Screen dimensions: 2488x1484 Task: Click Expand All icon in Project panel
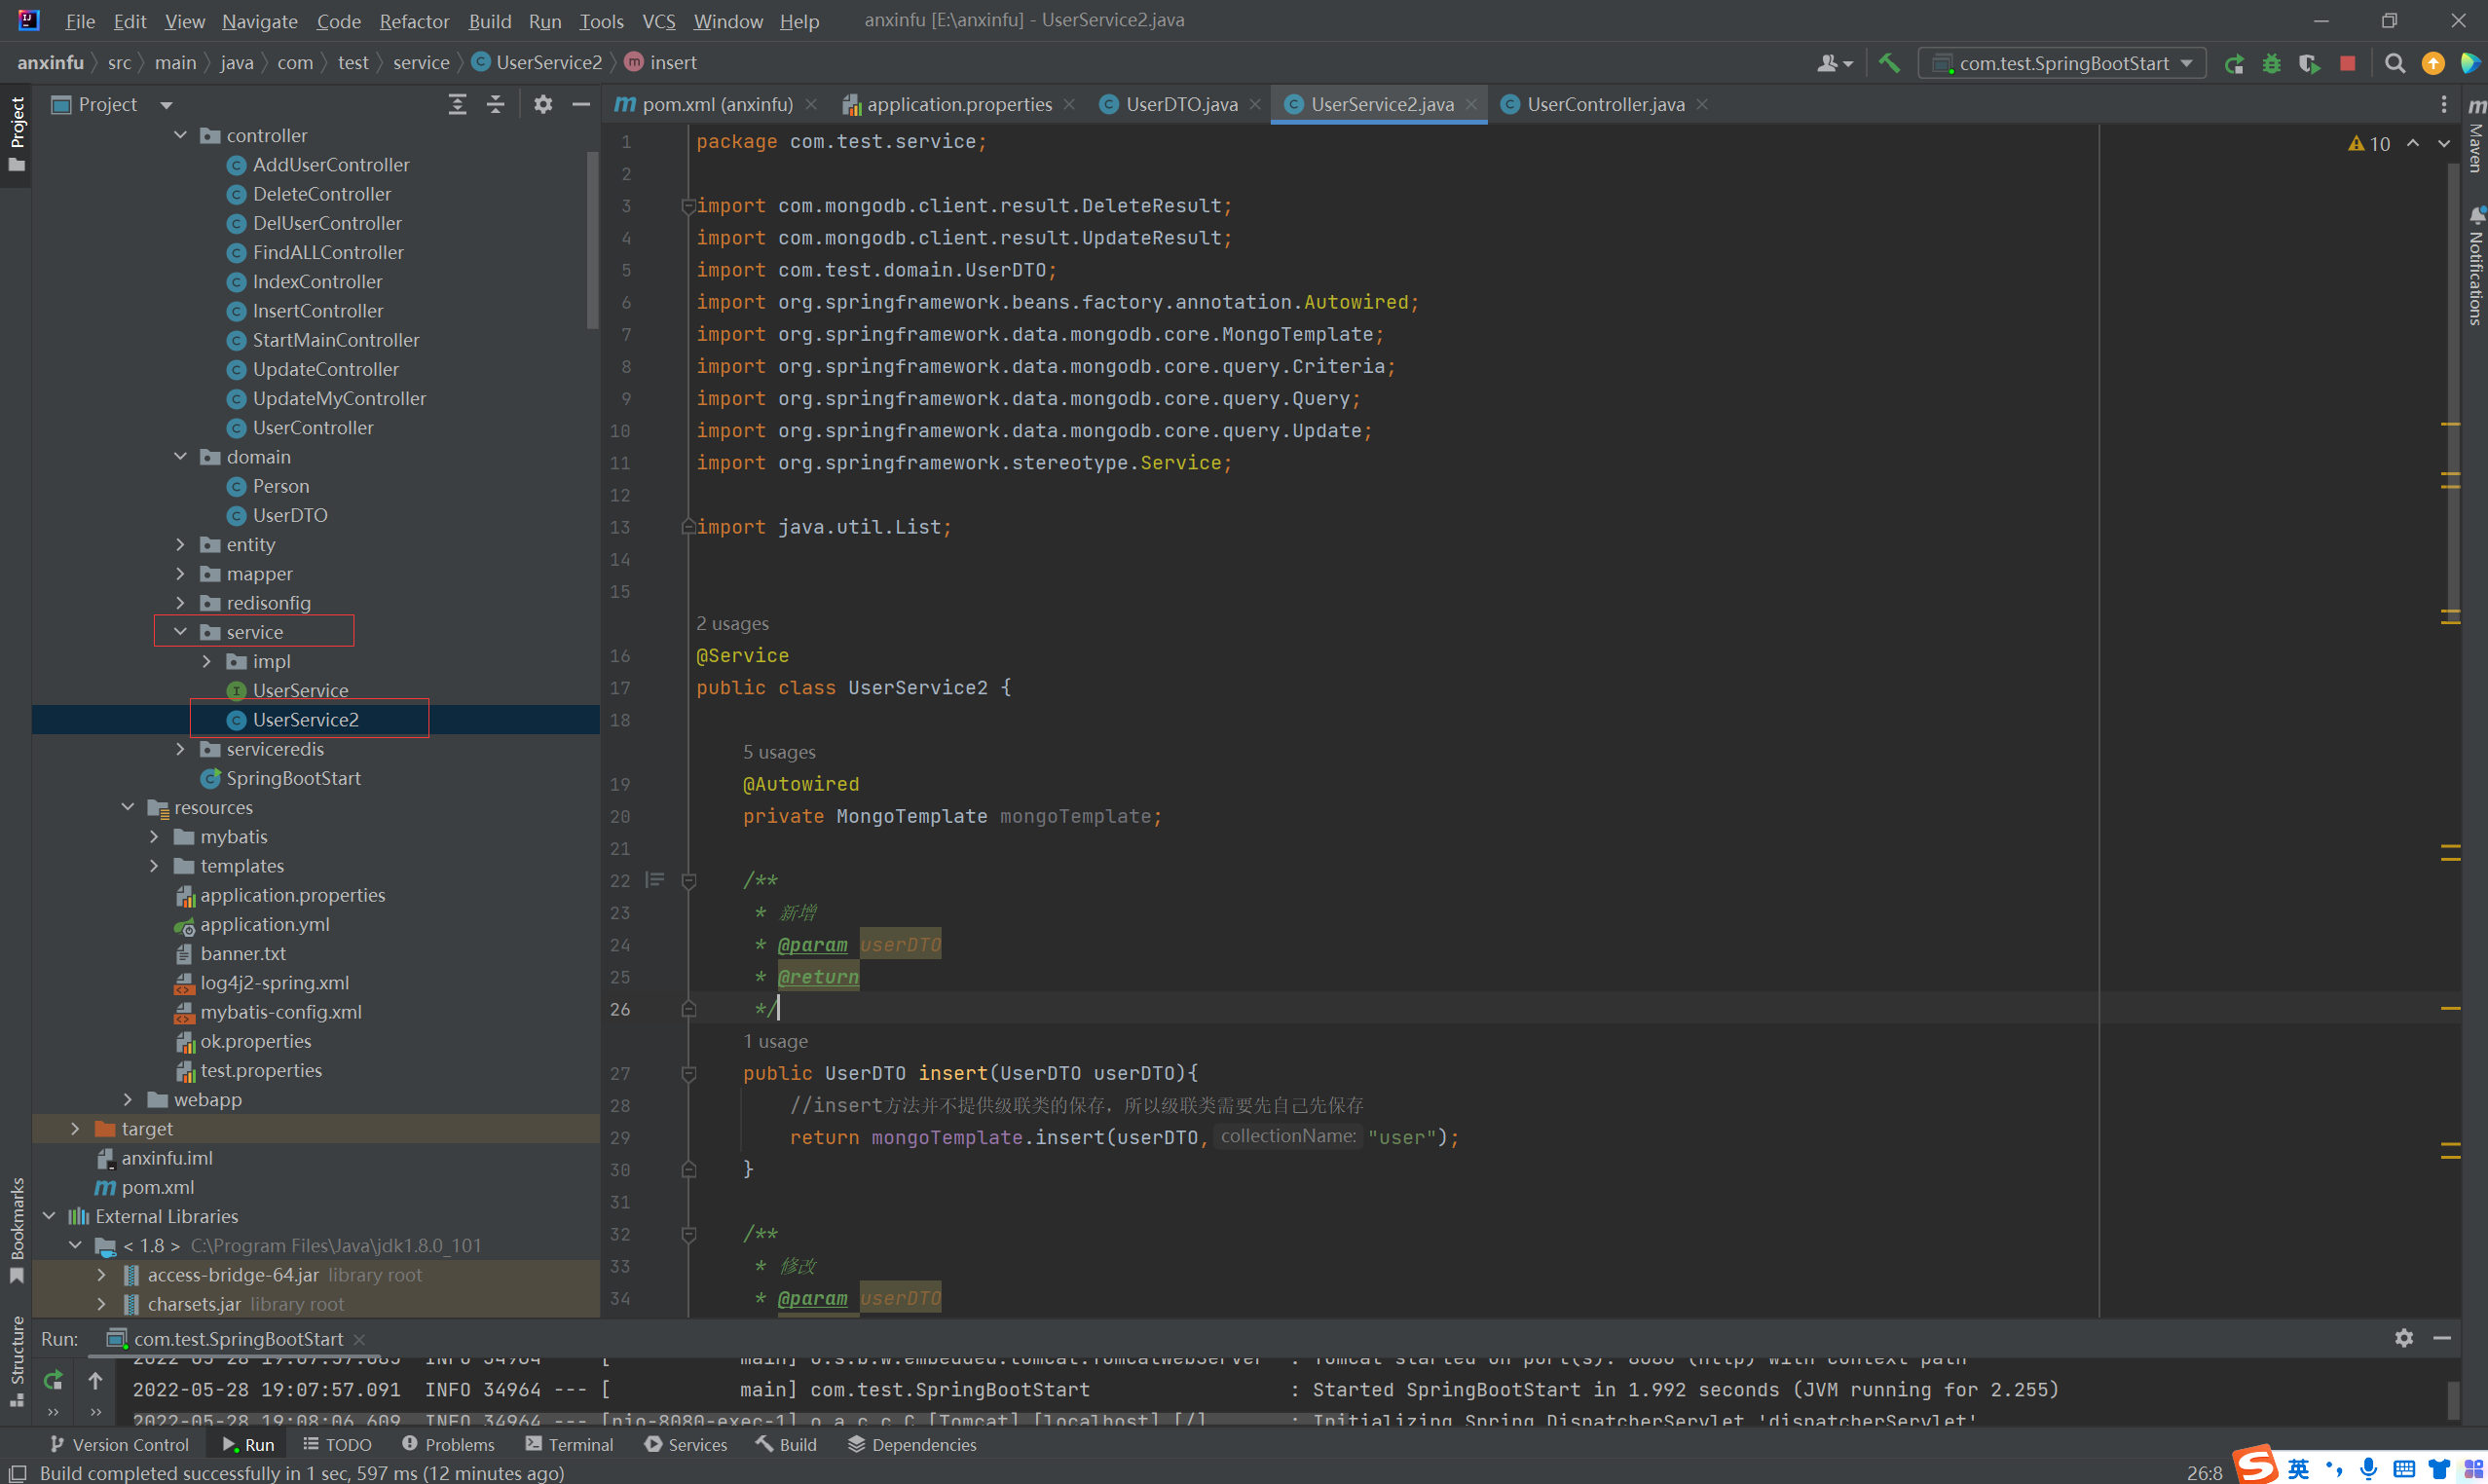457,104
